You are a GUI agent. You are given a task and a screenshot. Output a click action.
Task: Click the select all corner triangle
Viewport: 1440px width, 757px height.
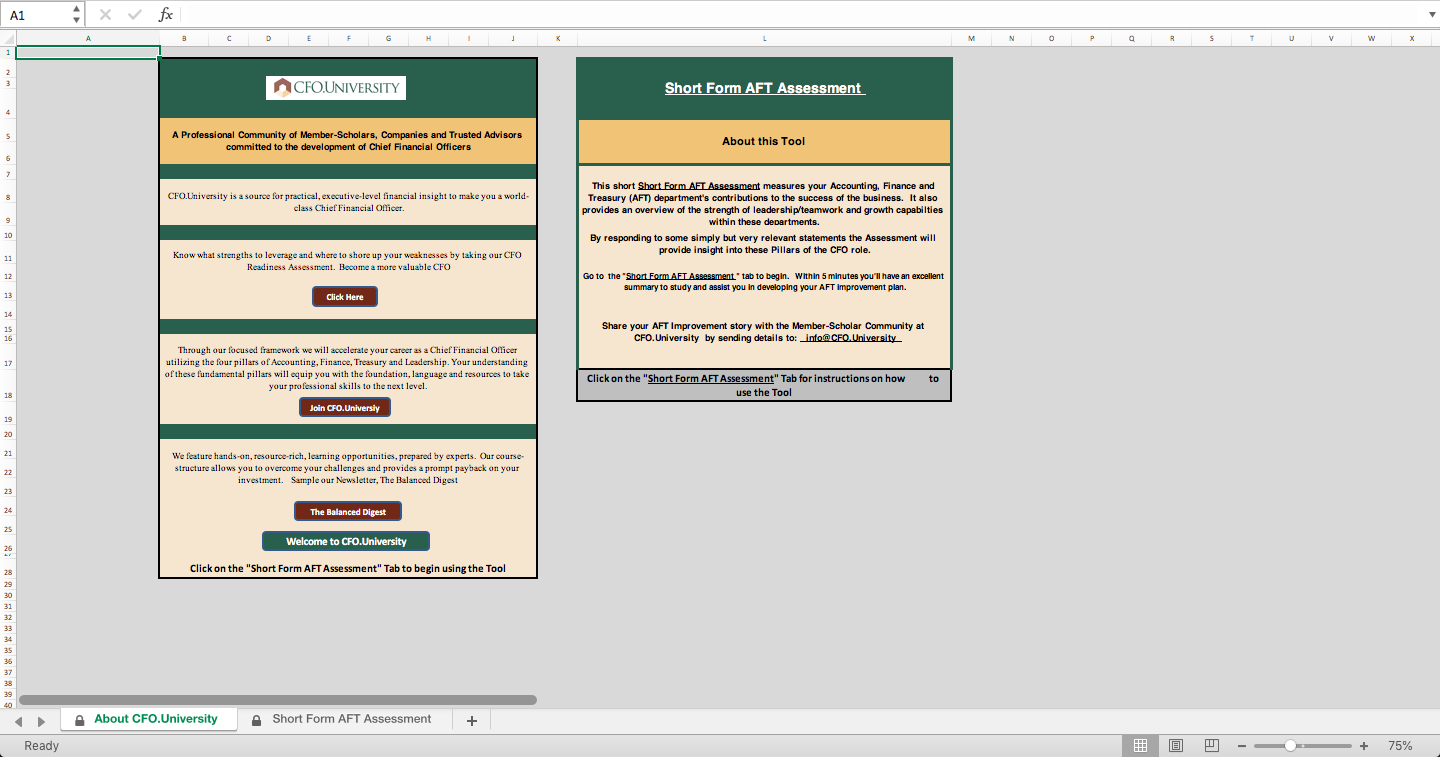[8, 39]
